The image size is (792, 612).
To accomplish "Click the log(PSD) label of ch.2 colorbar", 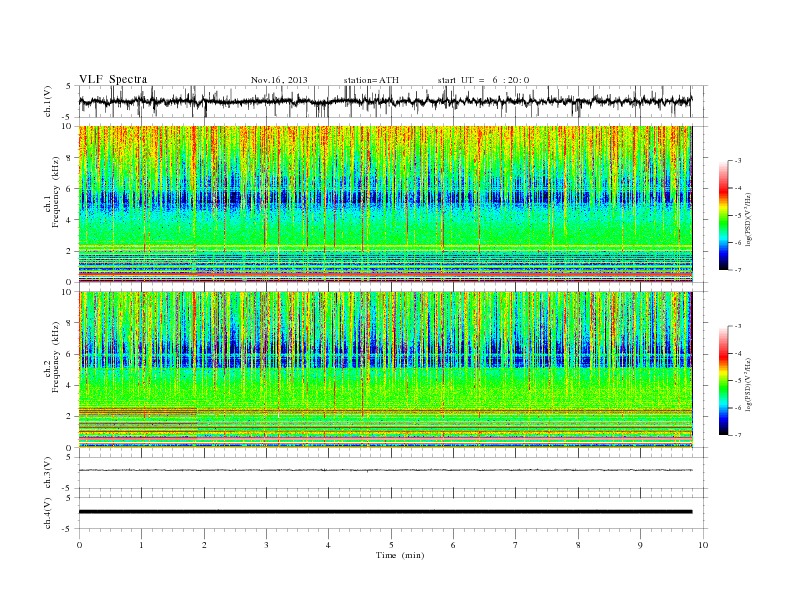I will click(x=749, y=385).
